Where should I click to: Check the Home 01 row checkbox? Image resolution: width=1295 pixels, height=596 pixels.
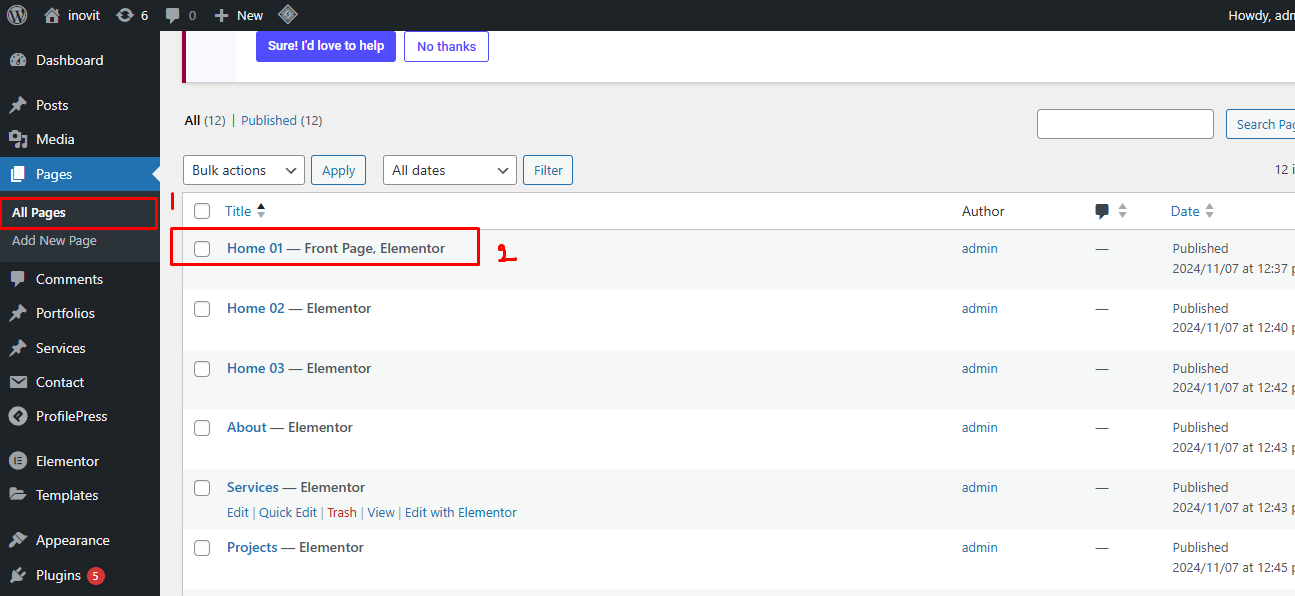pos(202,249)
